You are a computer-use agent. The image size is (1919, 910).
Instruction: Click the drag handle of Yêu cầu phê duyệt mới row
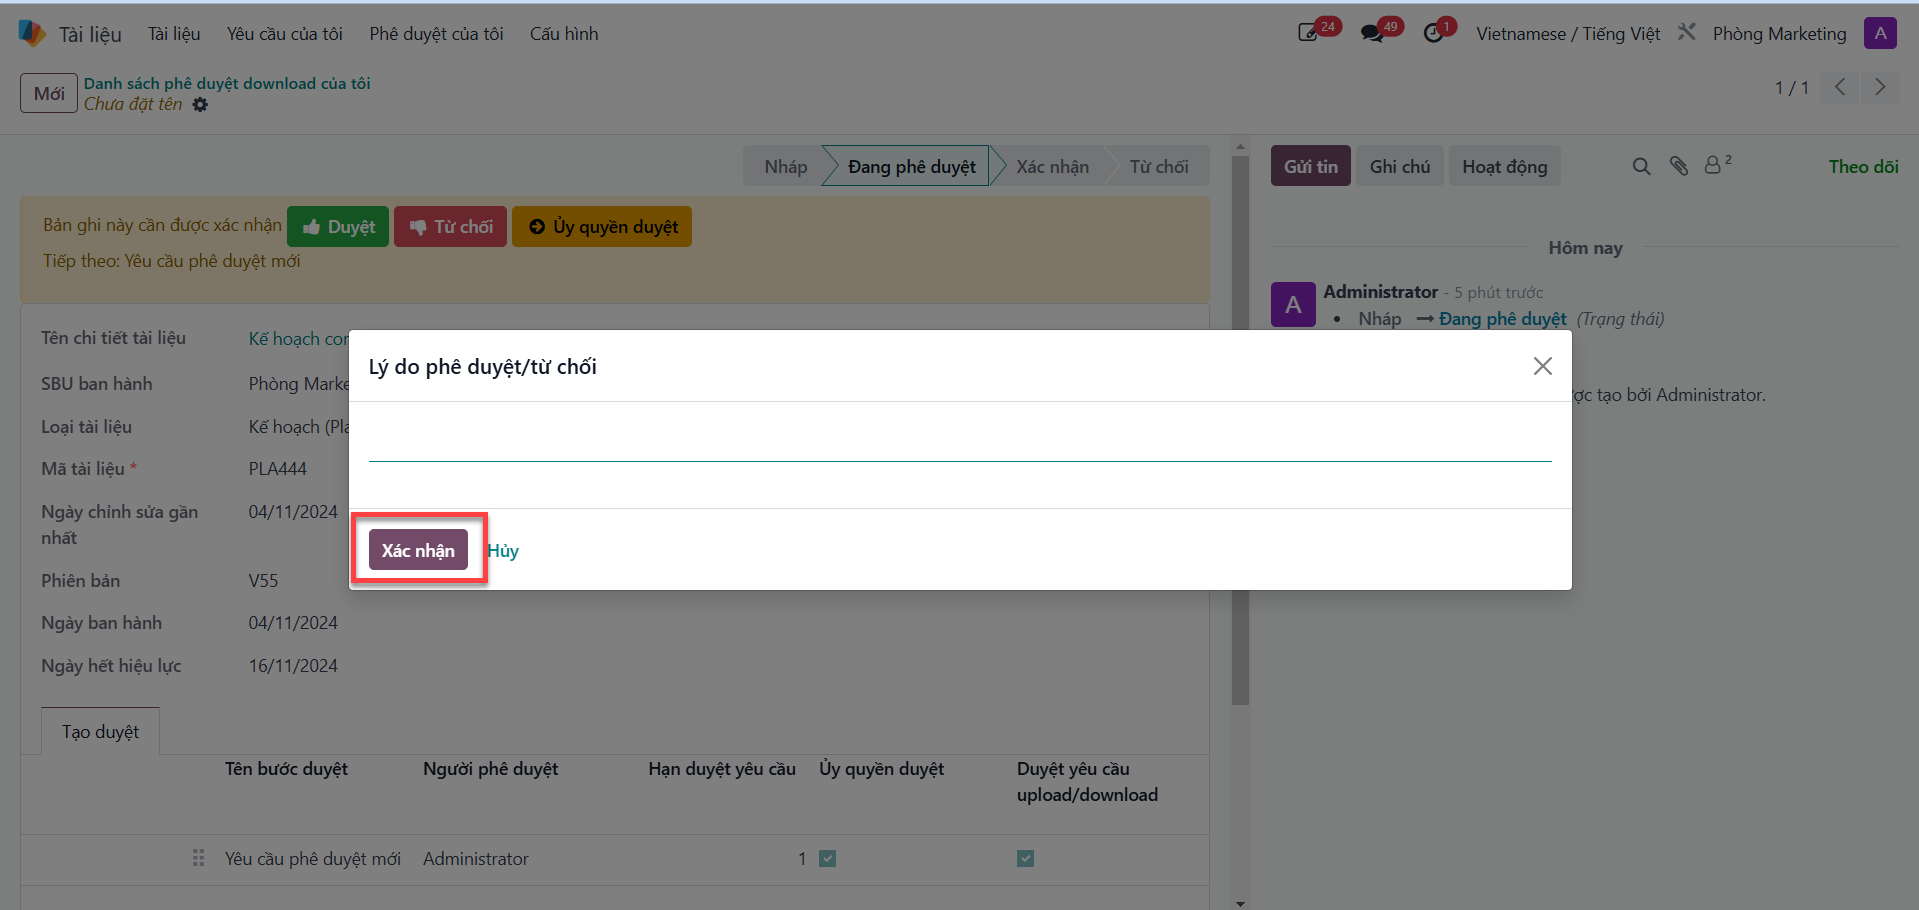pyautogui.click(x=198, y=858)
